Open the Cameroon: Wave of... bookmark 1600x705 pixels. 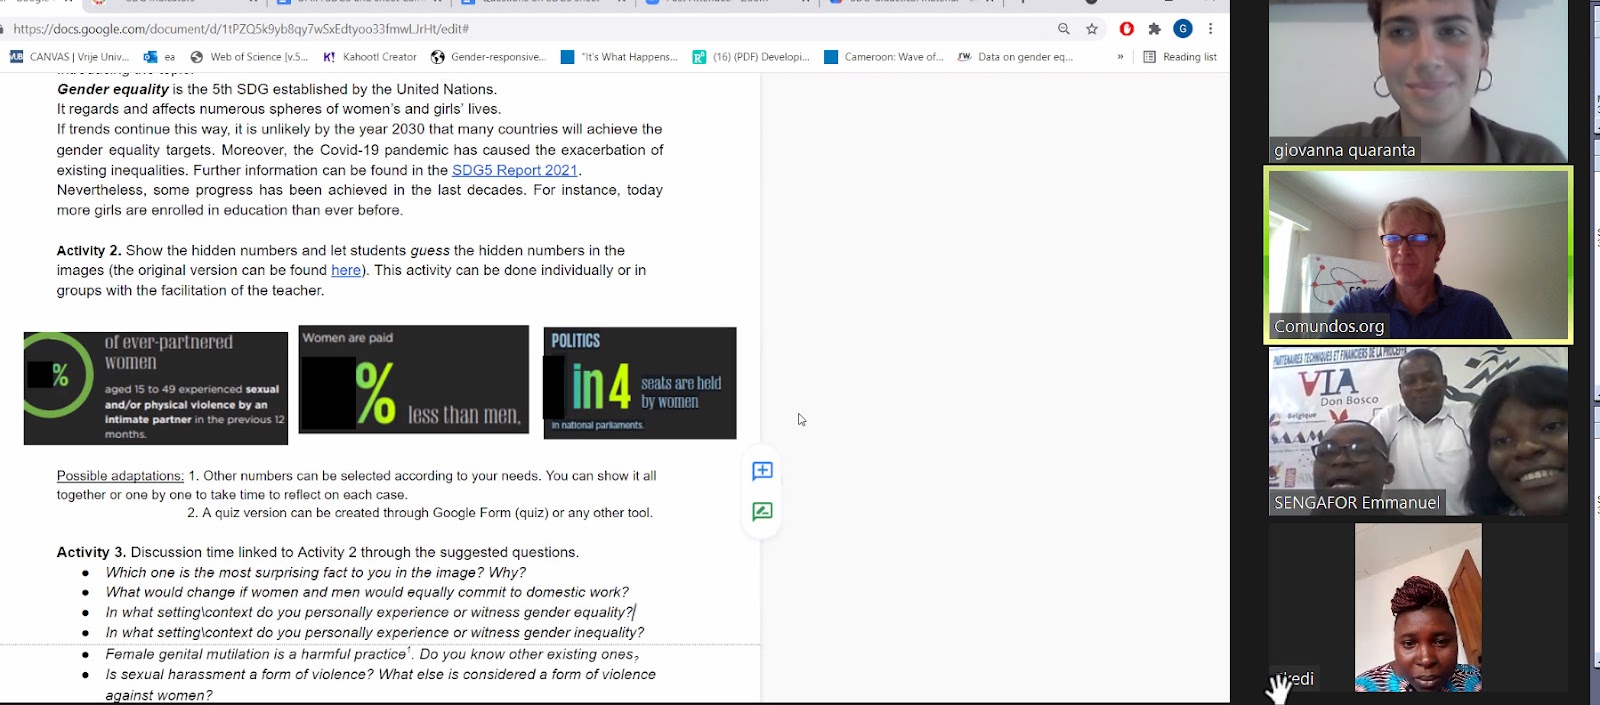884,57
